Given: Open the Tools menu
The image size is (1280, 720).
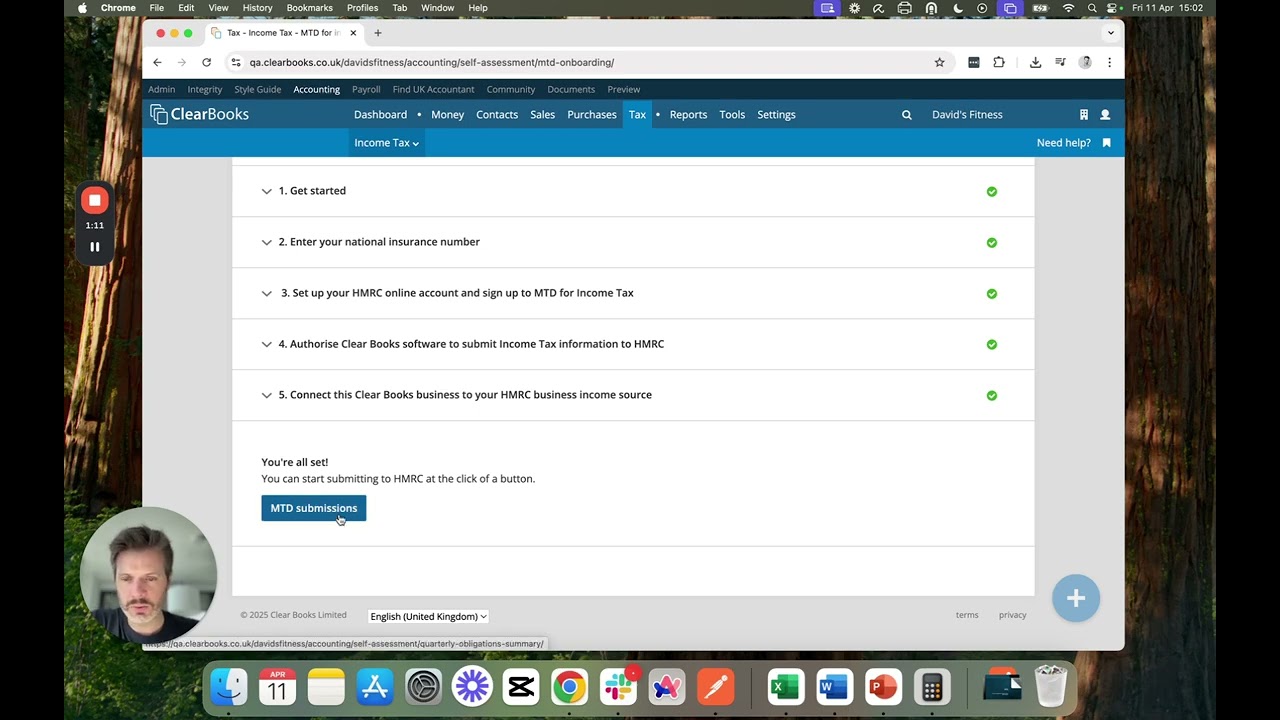Looking at the screenshot, I should (x=732, y=115).
